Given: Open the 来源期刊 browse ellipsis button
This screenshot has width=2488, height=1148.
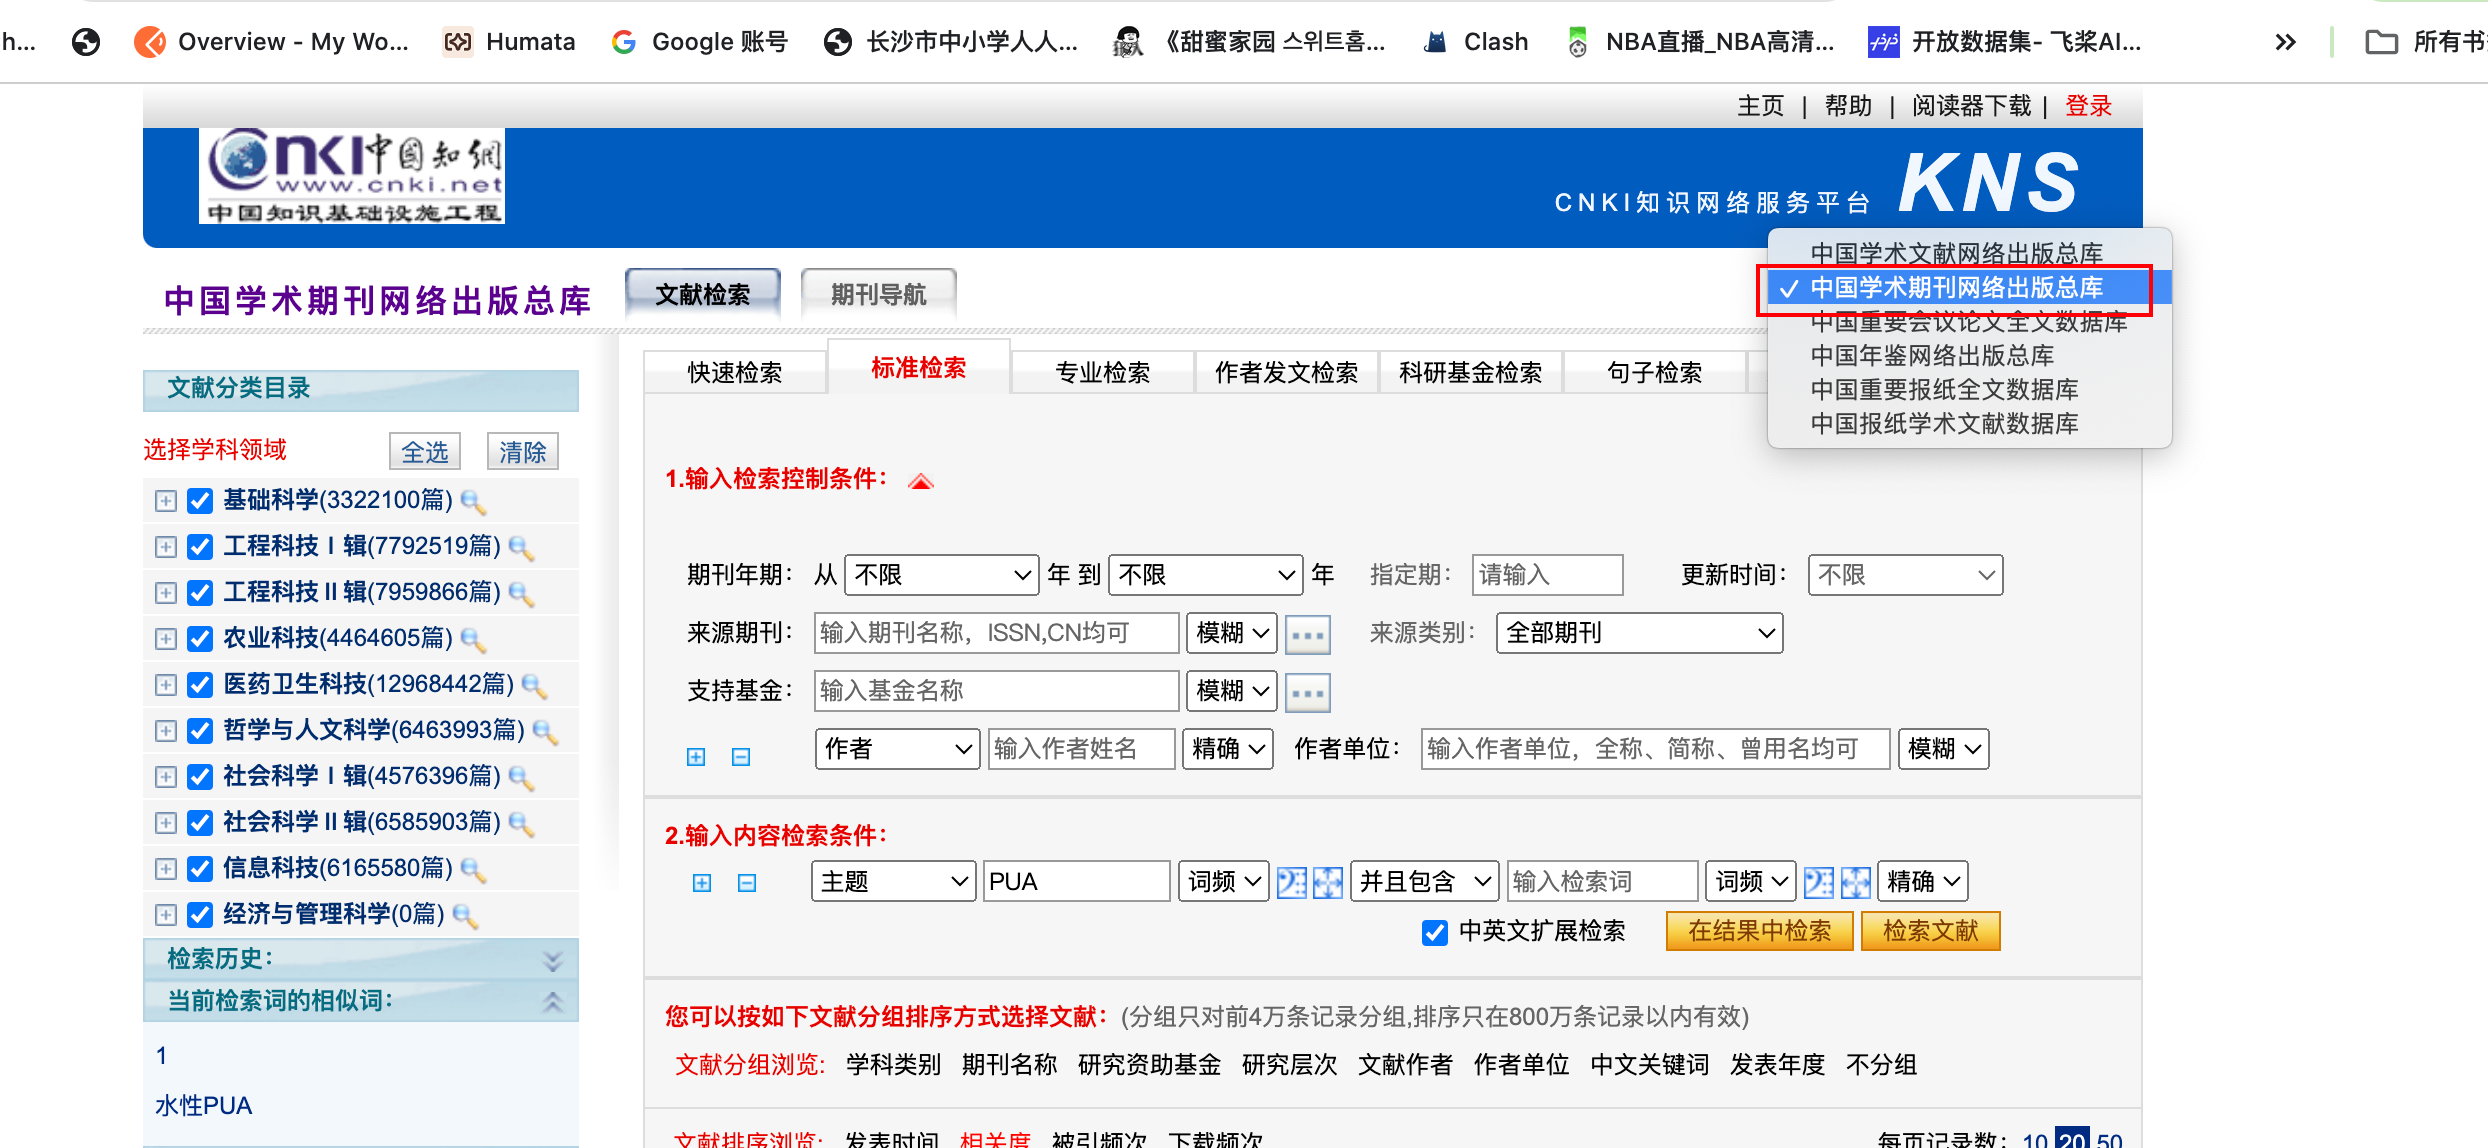Looking at the screenshot, I should pyautogui.click(x=1307, y=634).
